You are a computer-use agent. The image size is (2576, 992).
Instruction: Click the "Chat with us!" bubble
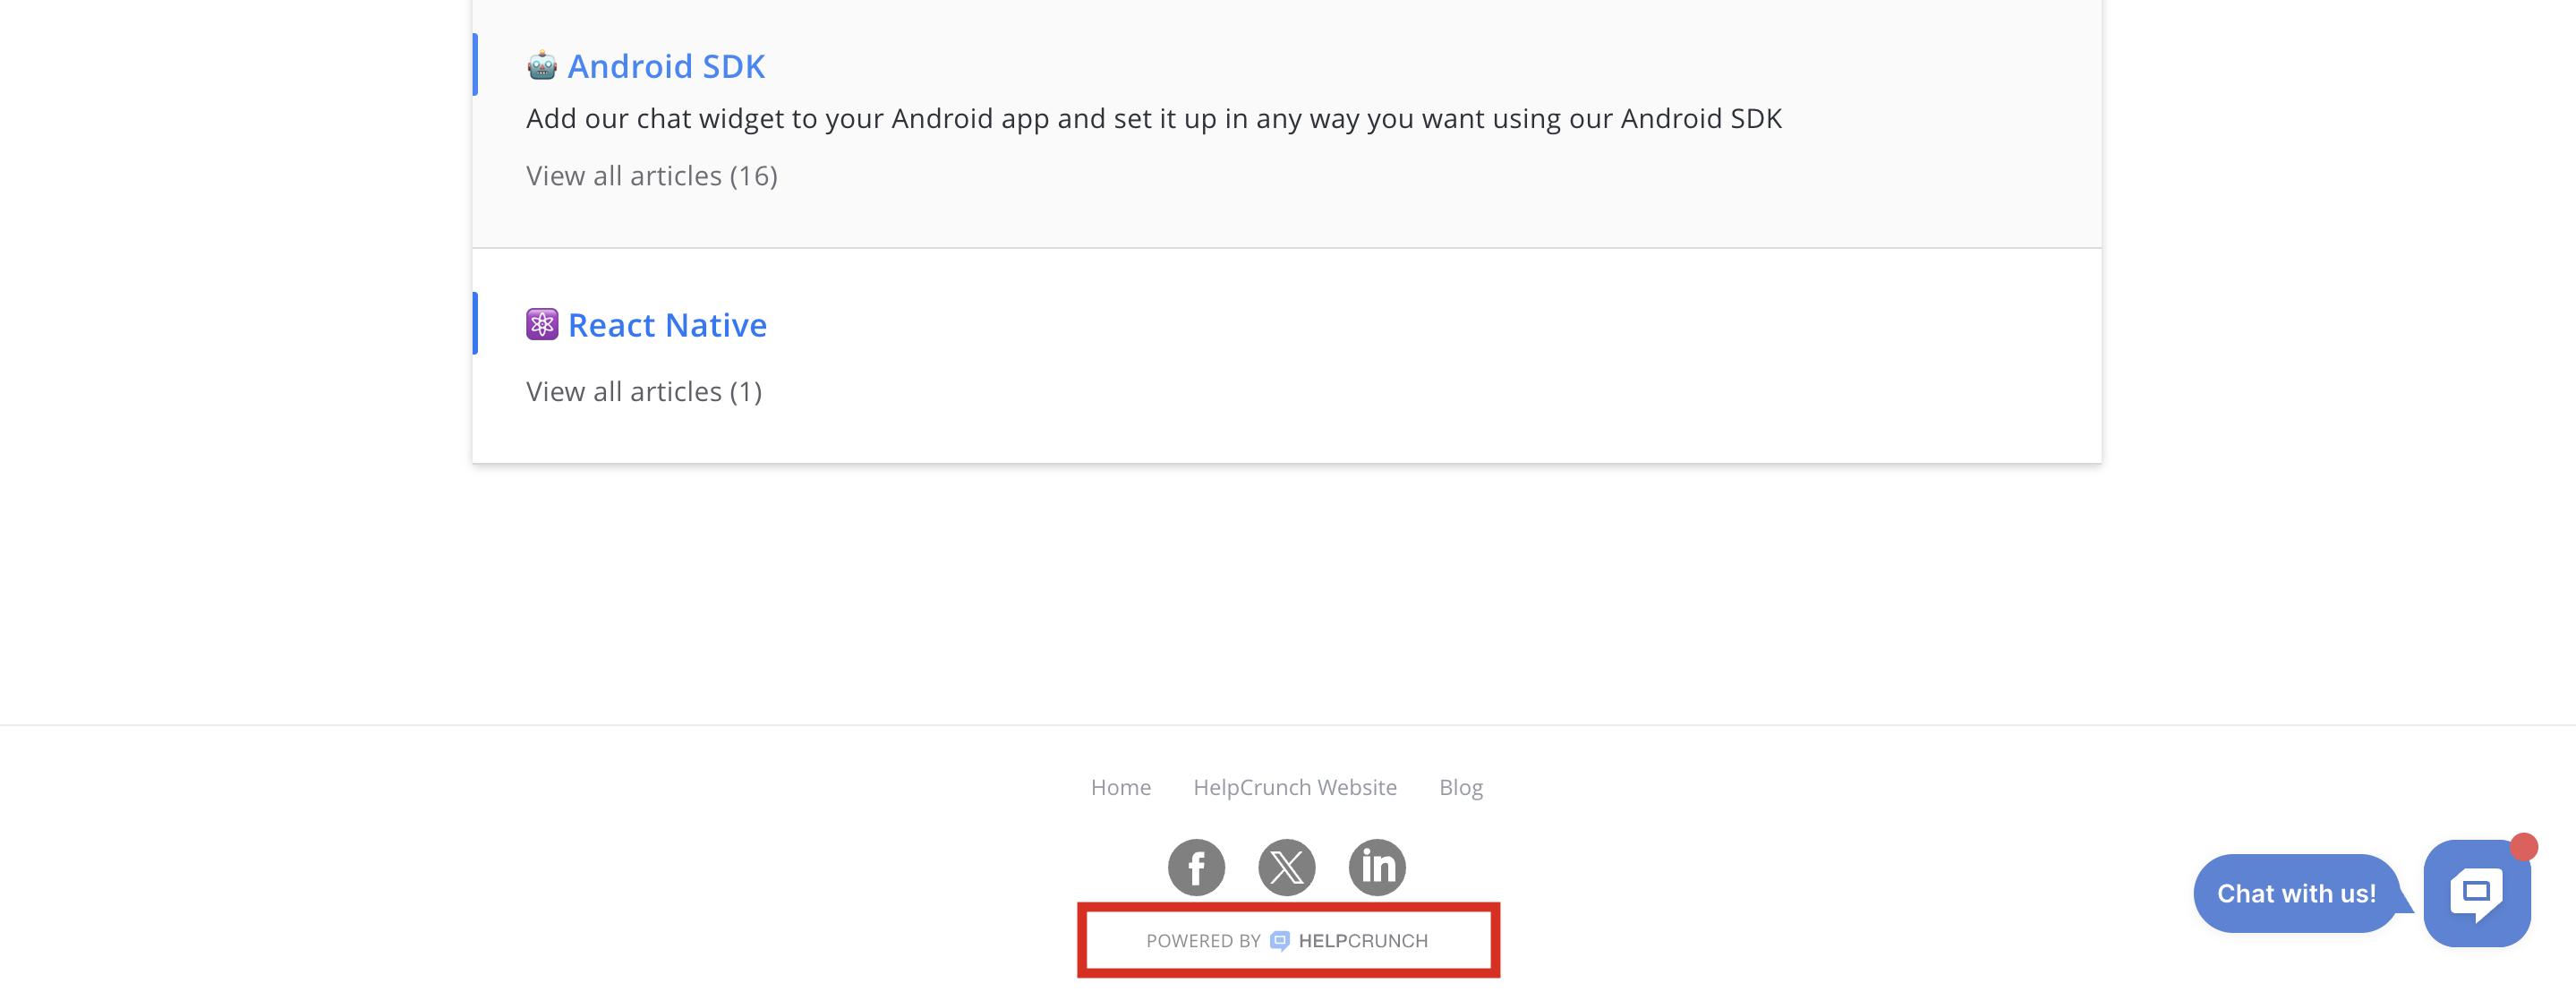[x=2296, y=894]
